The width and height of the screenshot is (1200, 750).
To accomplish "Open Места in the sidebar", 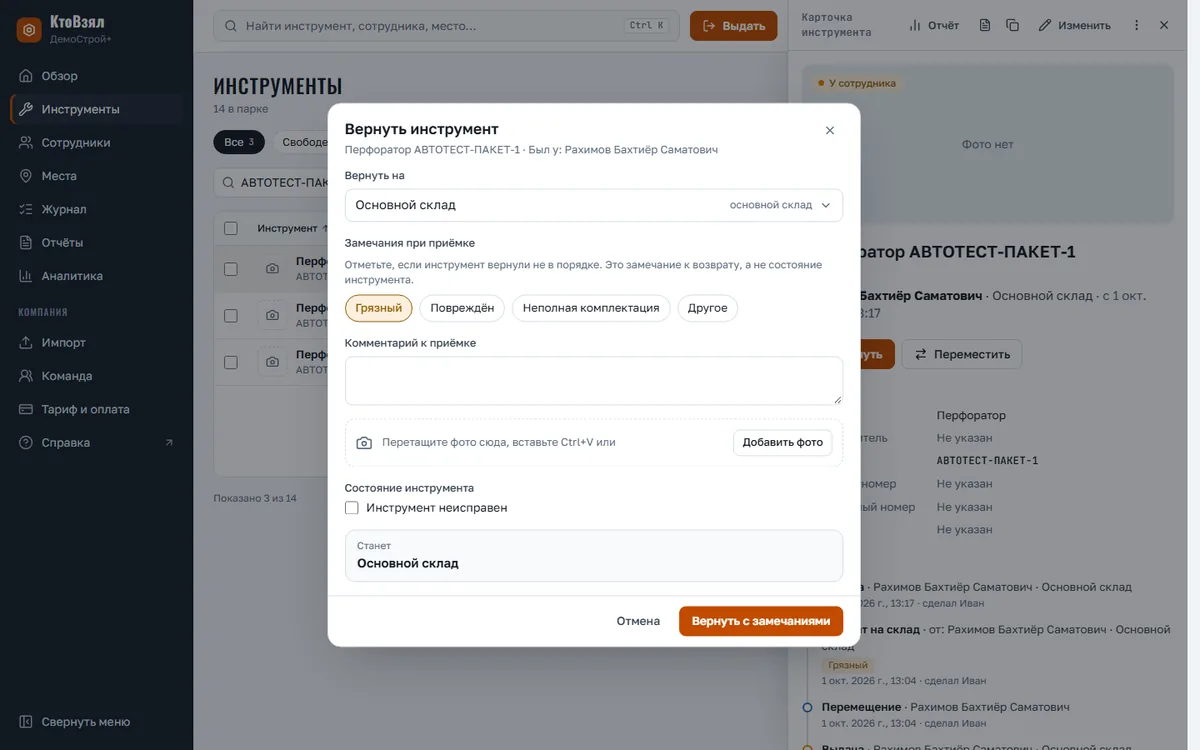I will [x=96, y=176].
